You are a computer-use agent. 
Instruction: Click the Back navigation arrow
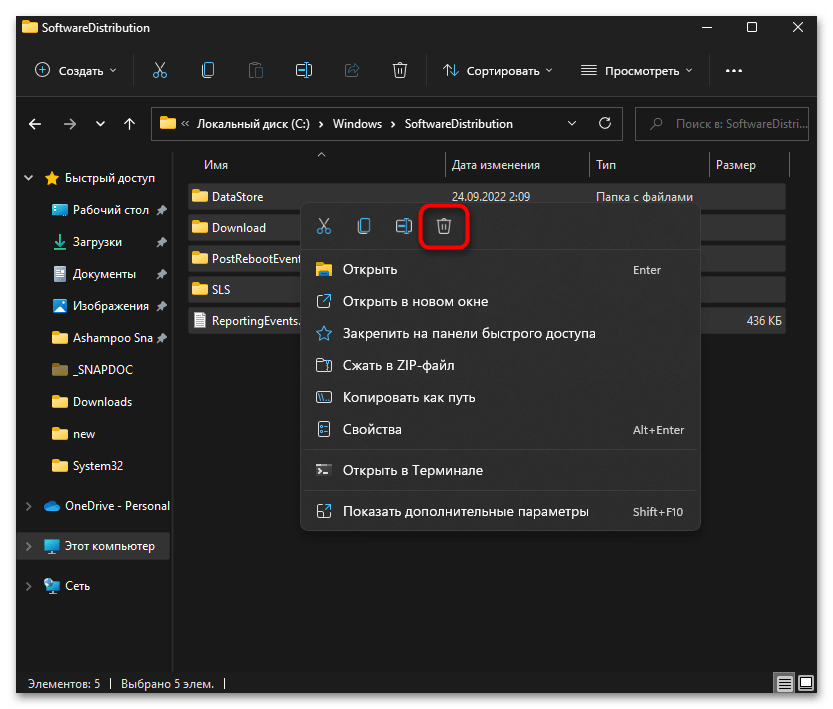point(35,124)
